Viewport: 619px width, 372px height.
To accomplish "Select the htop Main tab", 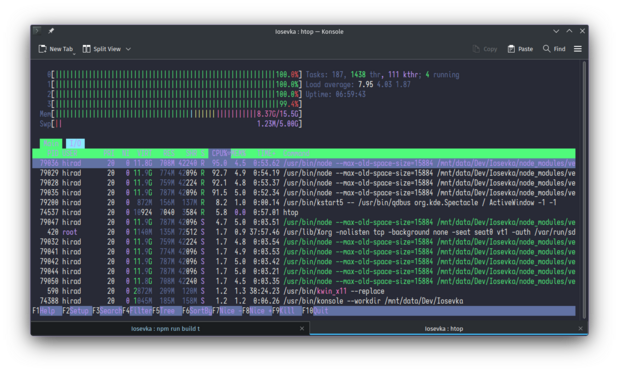I will 51,143.
